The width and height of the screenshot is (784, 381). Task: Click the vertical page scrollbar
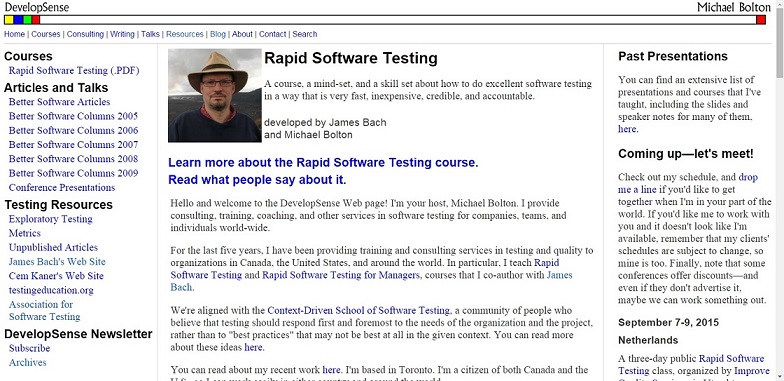[x=780, y=190]
